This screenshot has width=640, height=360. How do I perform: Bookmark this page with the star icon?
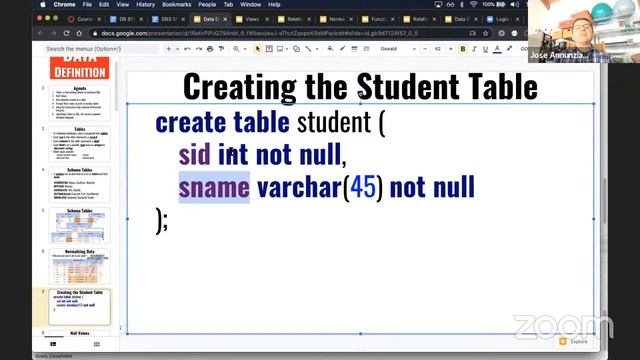[x=486, y=33]
